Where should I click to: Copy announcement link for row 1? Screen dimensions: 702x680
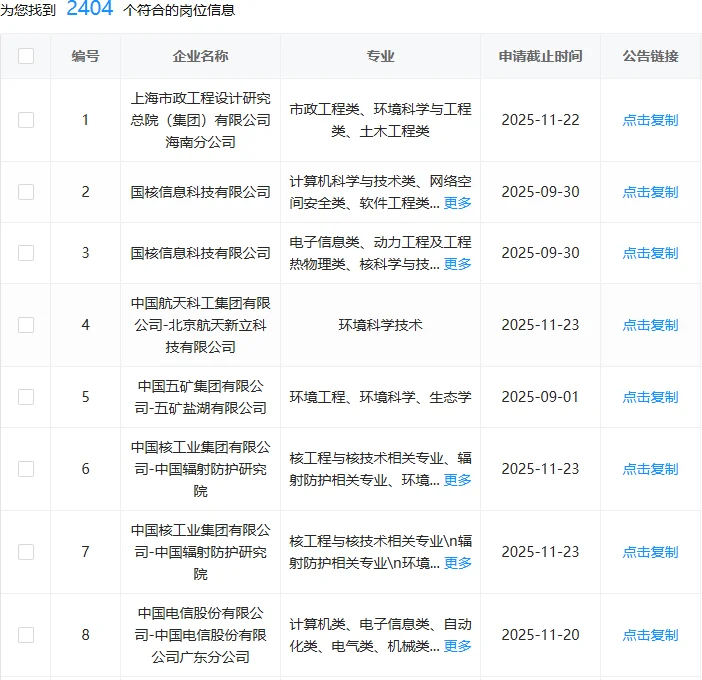coord(651,120)
